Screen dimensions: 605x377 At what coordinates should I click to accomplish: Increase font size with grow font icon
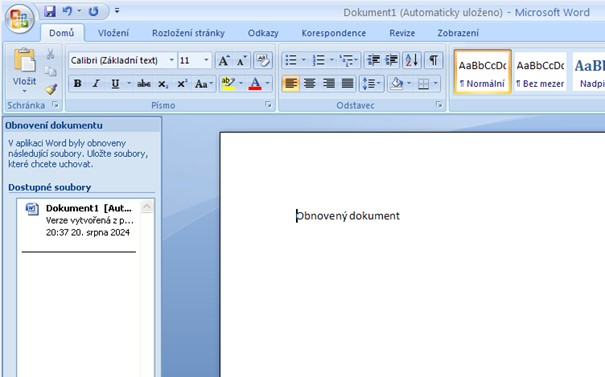click(x=224, y=61)
